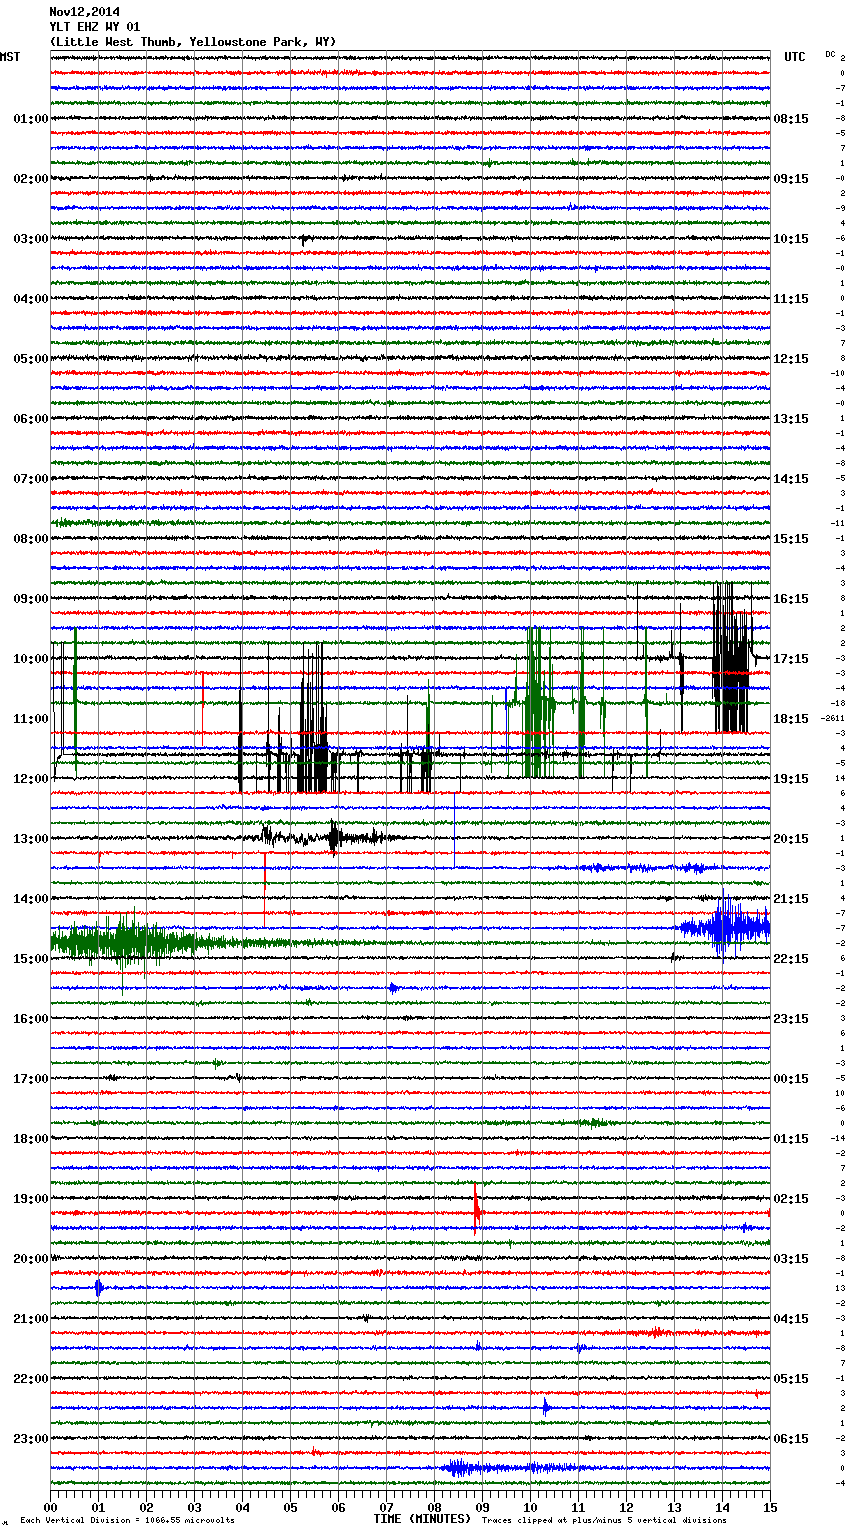Viewport: 850px width, 1534px height.
Task: Select the station code YLT EHZ WY 01
Action: coord(94,27)
